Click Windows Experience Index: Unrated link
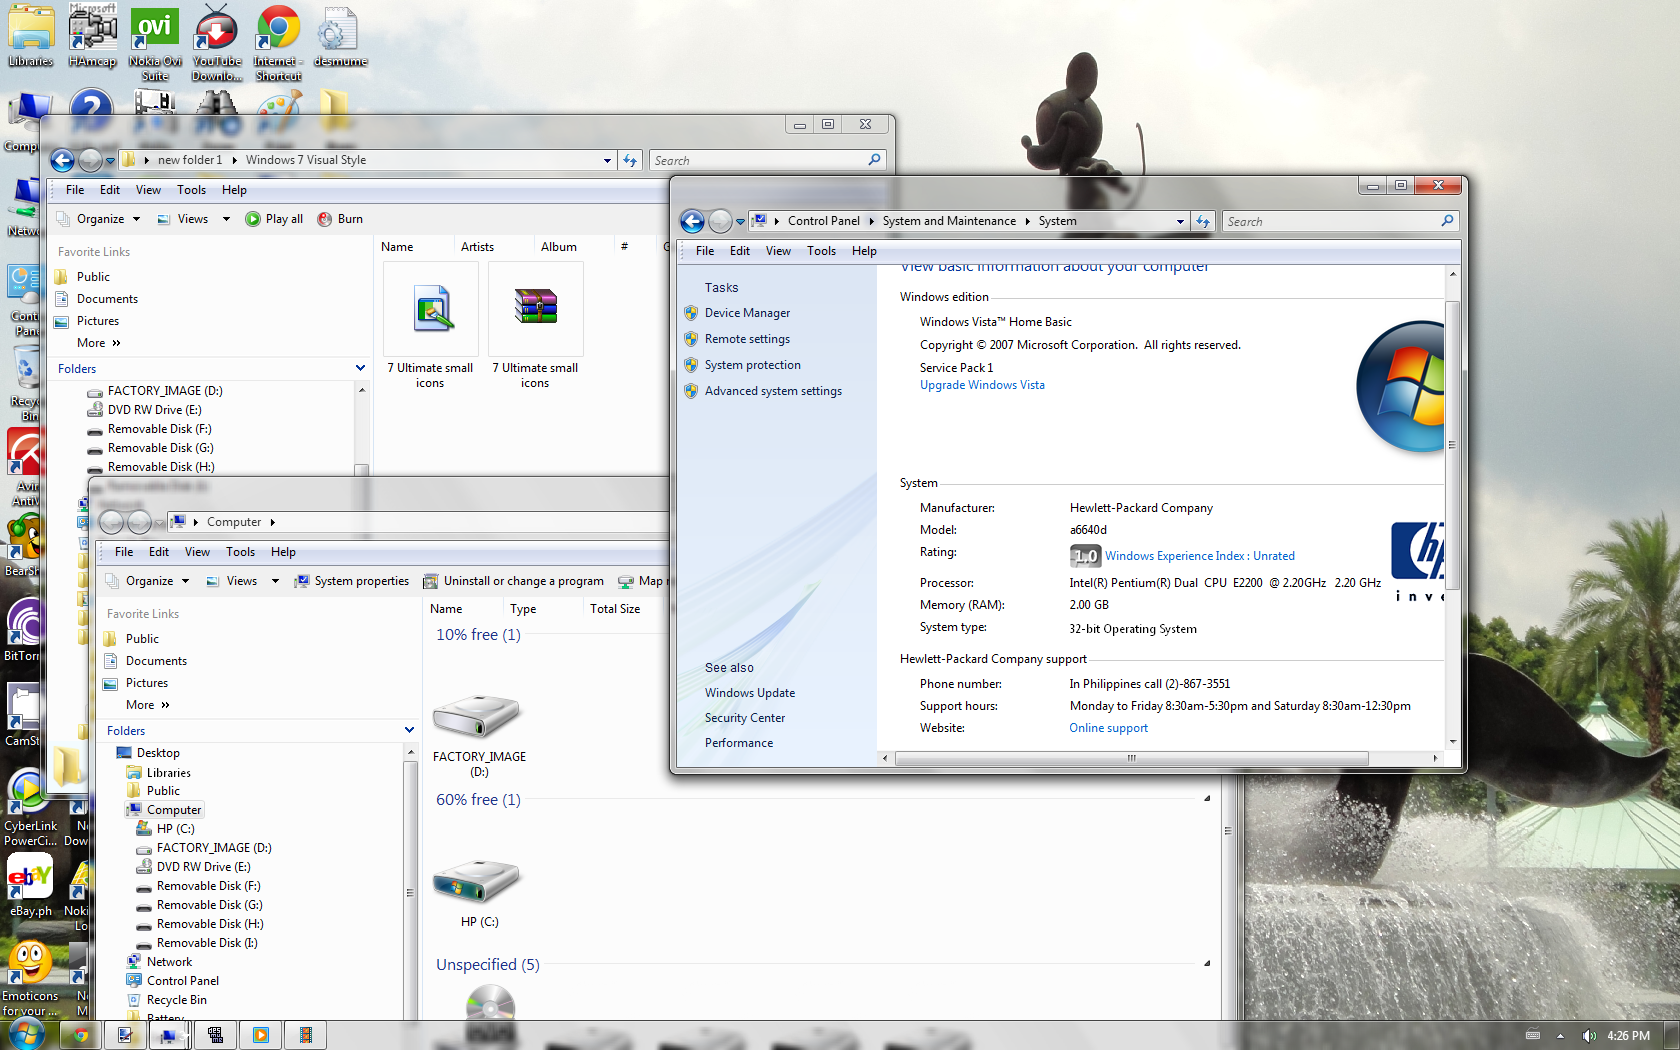The image size is (1680, 1050). pyautogui.click(x=1200, y=556)
